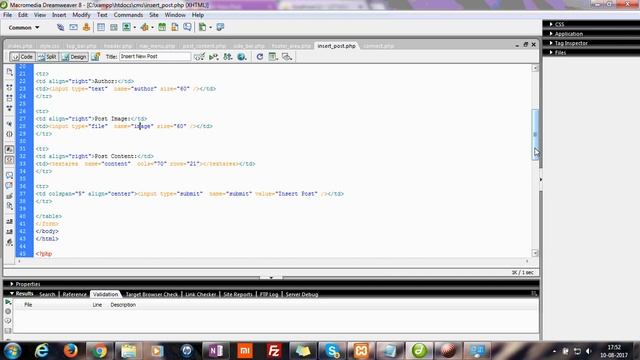
Task: Insert a hyperlink from the Common toolbar
Action: coord(60,27)
